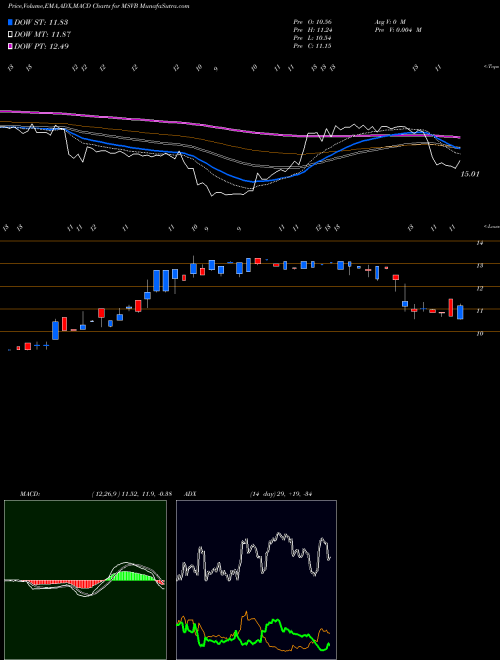Click the price axis label 12
Image resolution: width=500 pixels, height=660 pixels.
click(479, 288)
